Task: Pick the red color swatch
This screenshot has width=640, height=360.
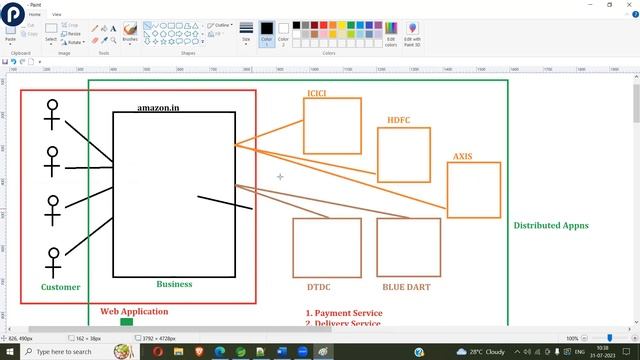Action: 323,25
